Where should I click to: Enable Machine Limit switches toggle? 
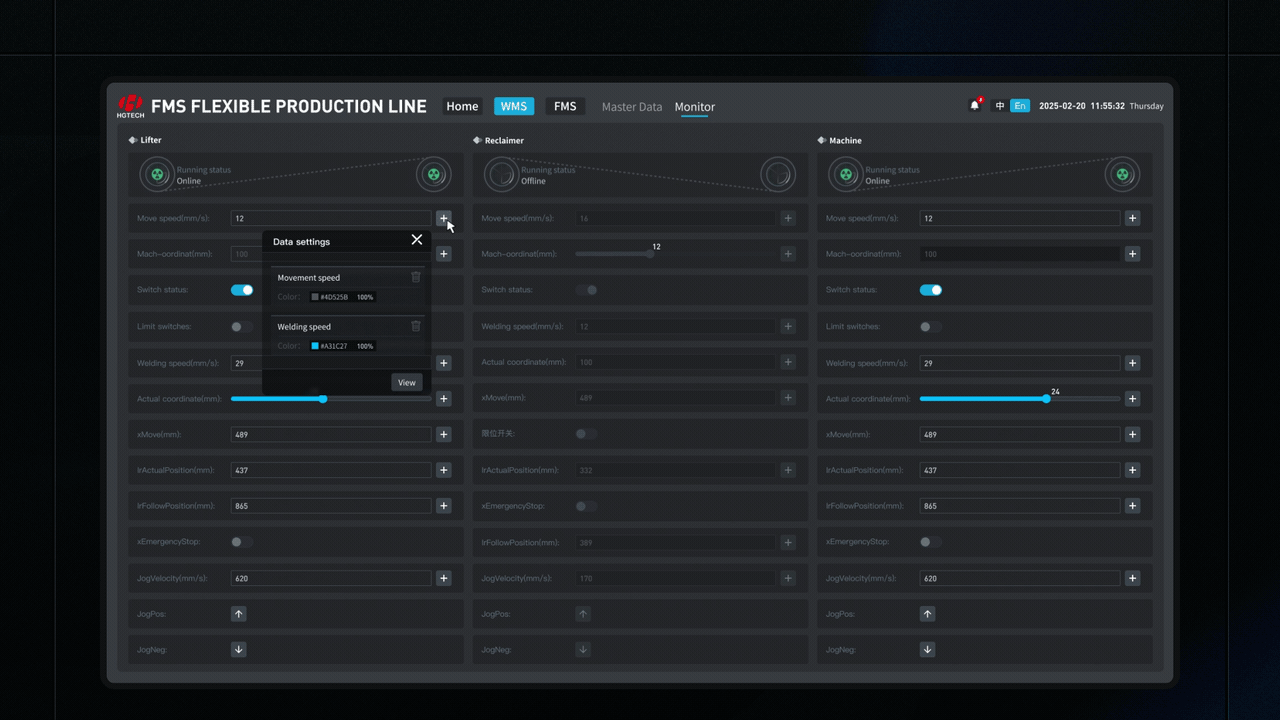(x=931, y=327)
